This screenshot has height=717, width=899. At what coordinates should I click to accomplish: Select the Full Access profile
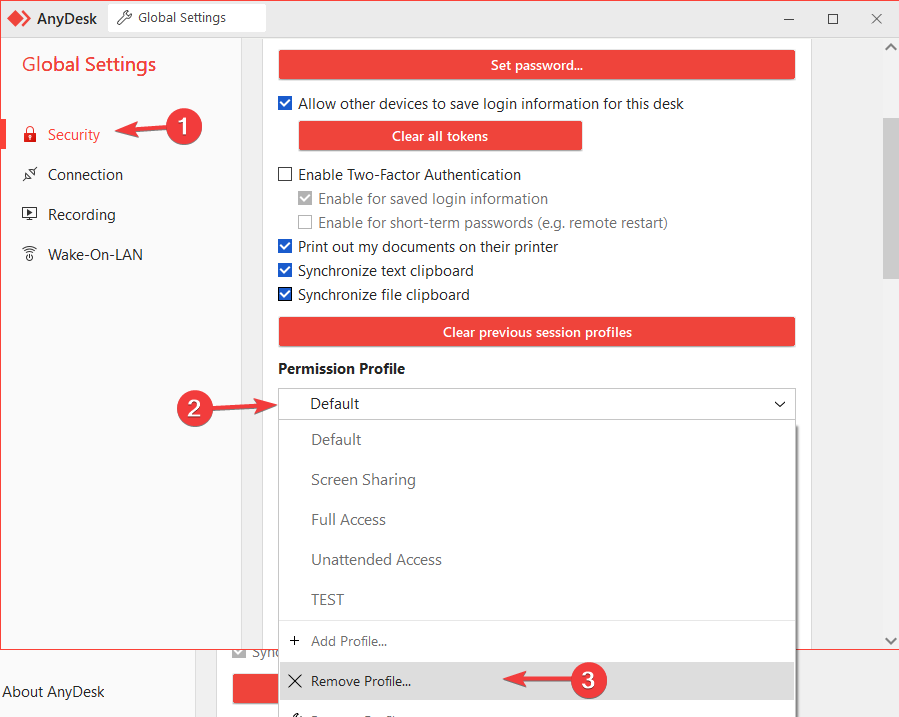pos(348,519)
